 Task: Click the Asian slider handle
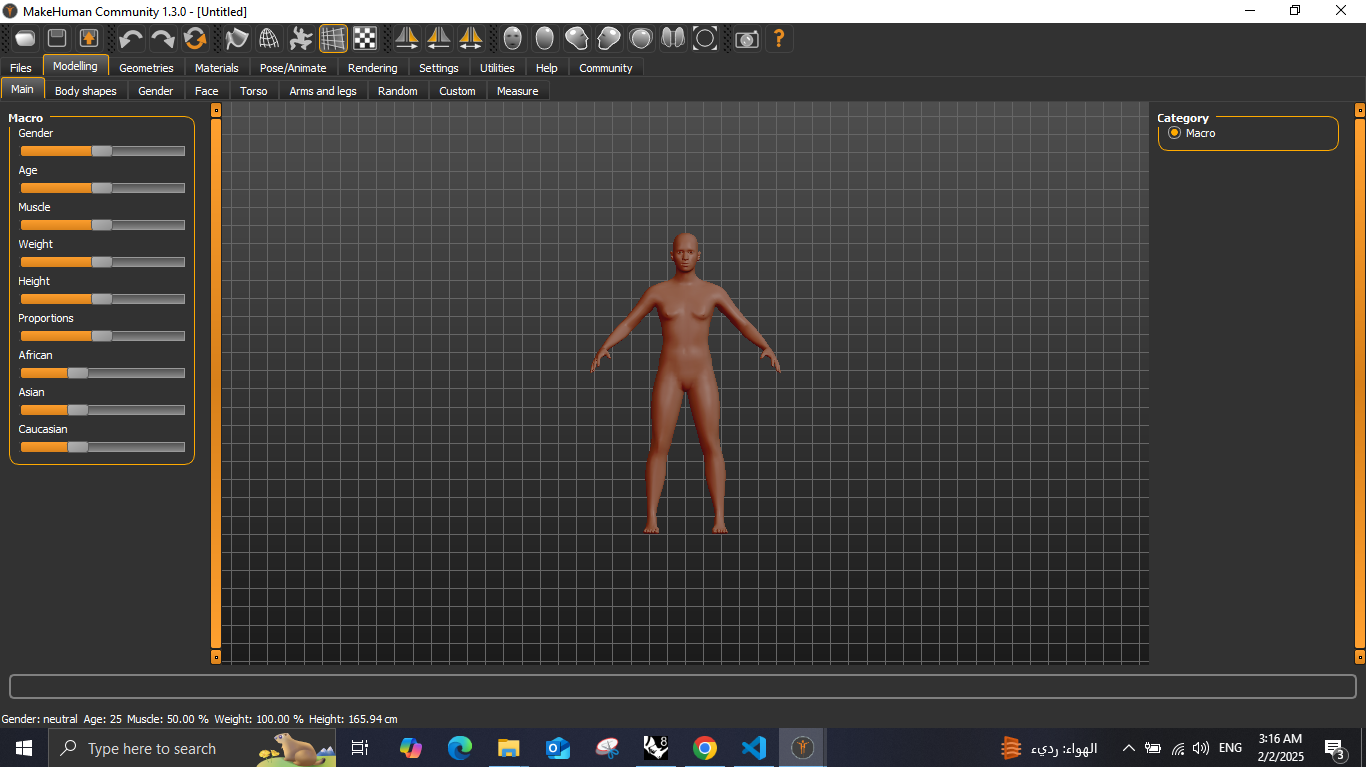tap(78, 410)
